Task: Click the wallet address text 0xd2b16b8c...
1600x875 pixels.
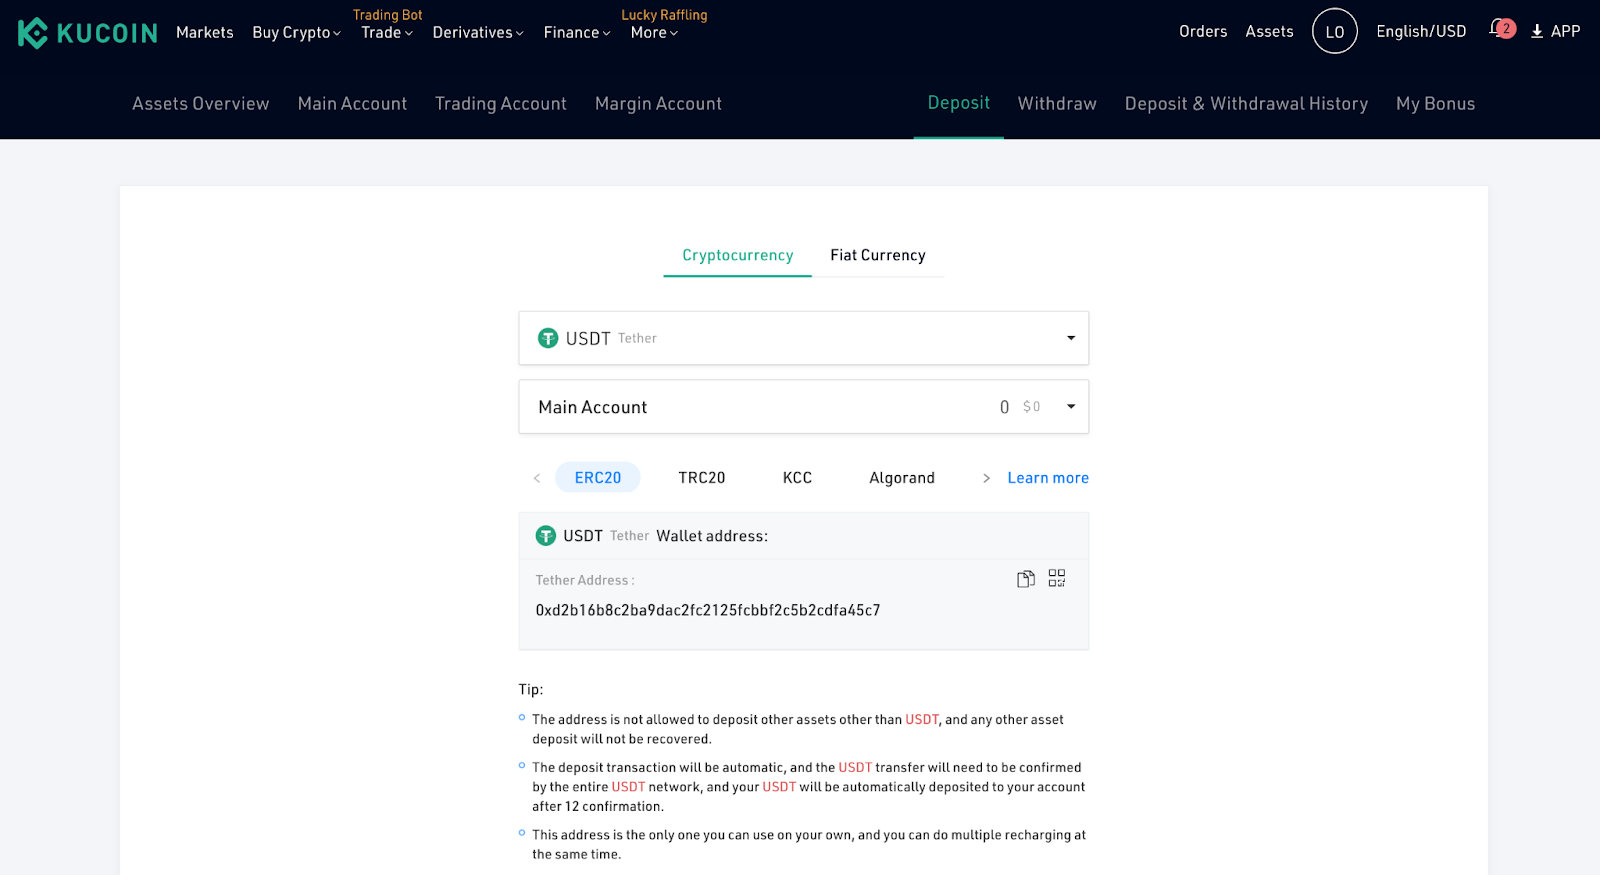Action: 708,610
